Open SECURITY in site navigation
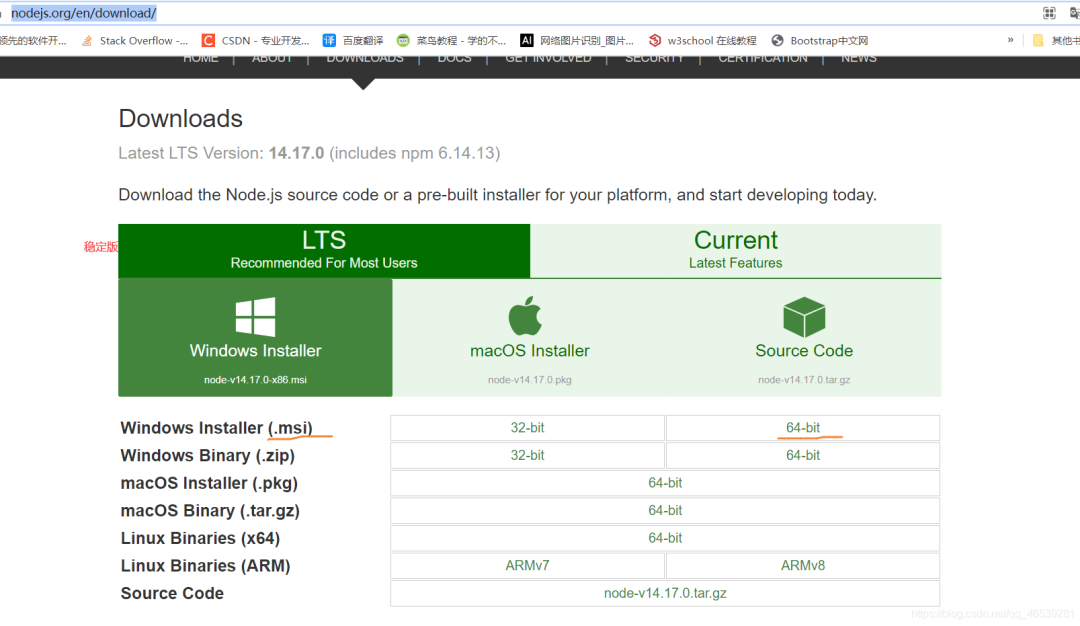This screenshot has height=626, width=1080. [654, 59]
